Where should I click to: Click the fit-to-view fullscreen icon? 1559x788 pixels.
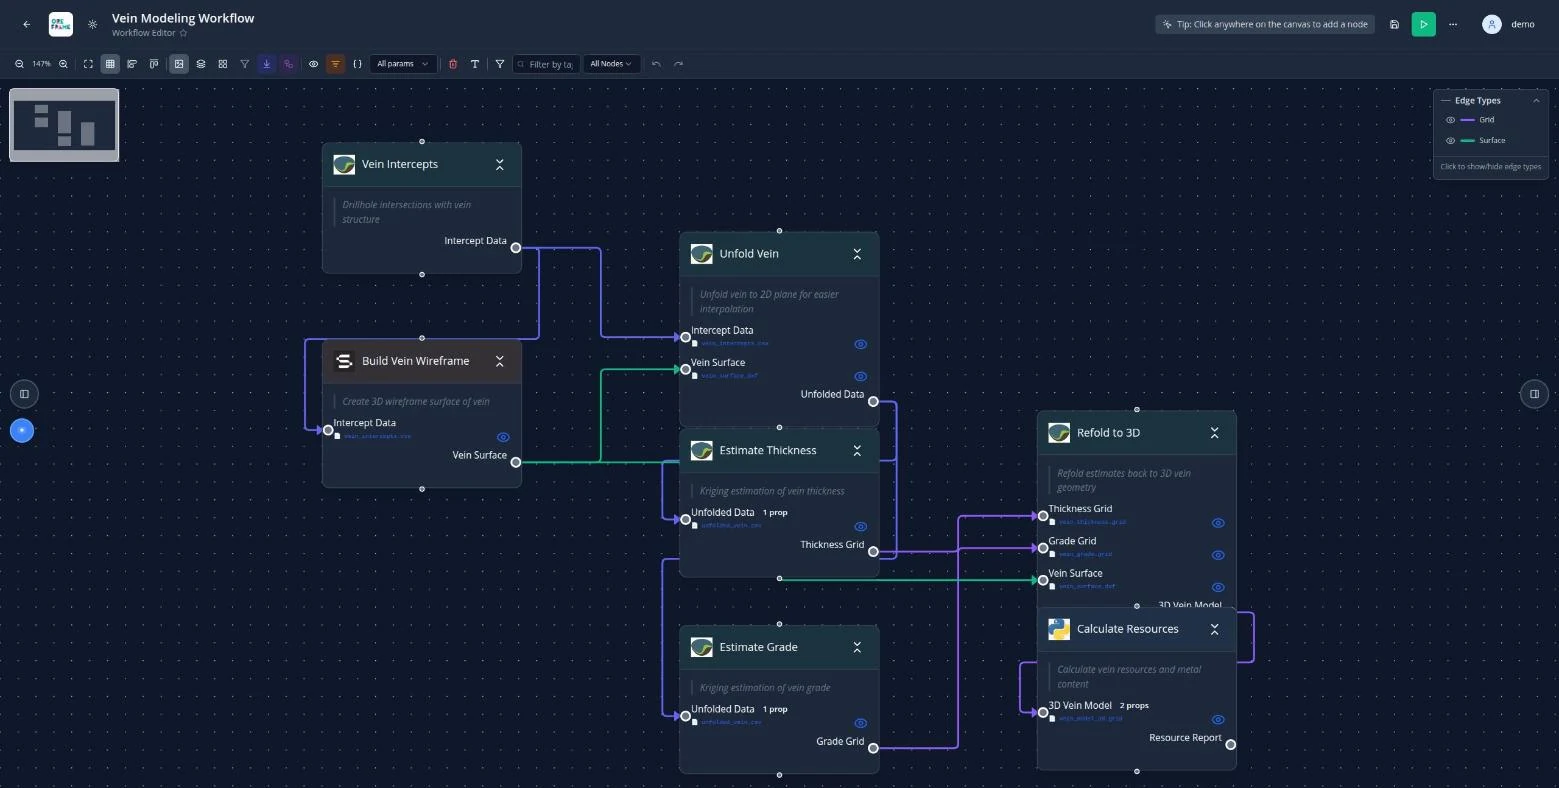point(88,64)
